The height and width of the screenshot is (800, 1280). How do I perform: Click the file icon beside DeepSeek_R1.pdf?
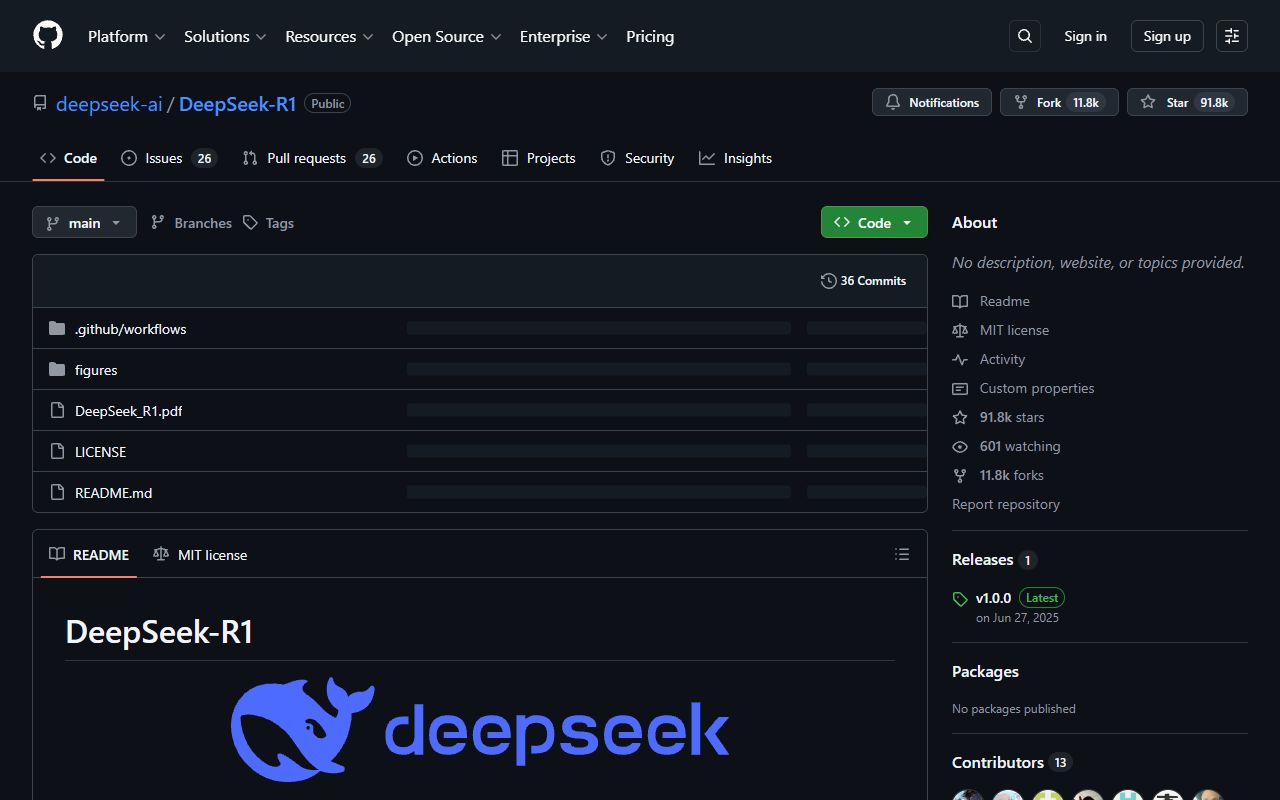tap(57, 410)
